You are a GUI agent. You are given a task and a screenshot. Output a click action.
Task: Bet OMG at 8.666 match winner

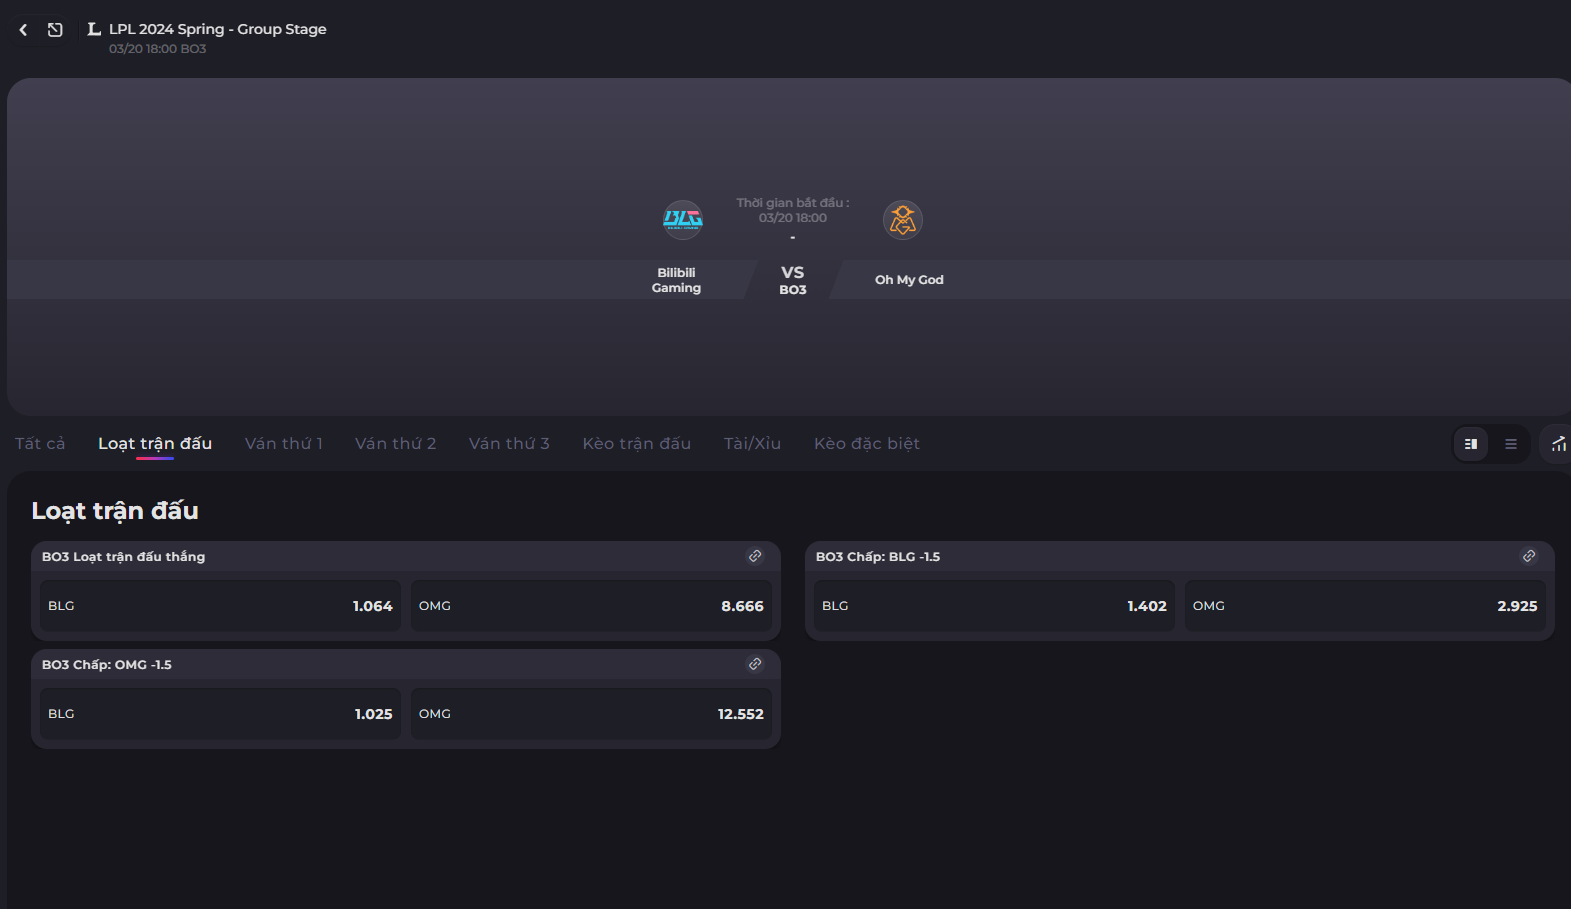tap(591, 606)
